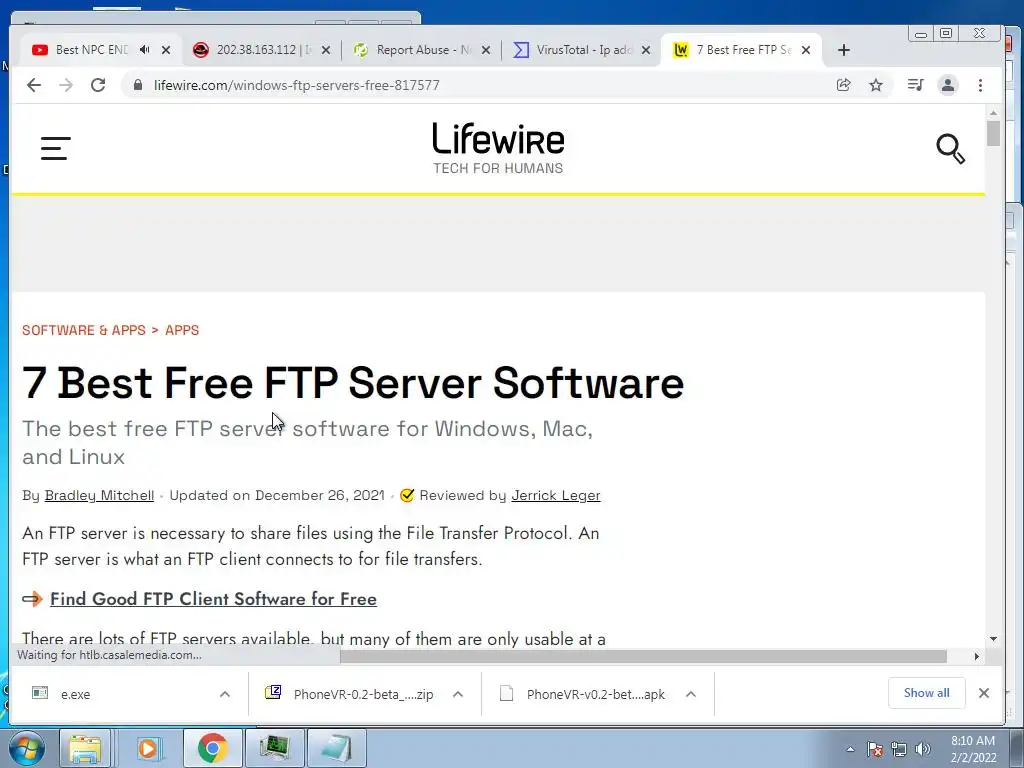Open the notepad-like taskbar app
Image resolution: width=1024 pixels, height=768 pixels.
[x=336, y=748]
